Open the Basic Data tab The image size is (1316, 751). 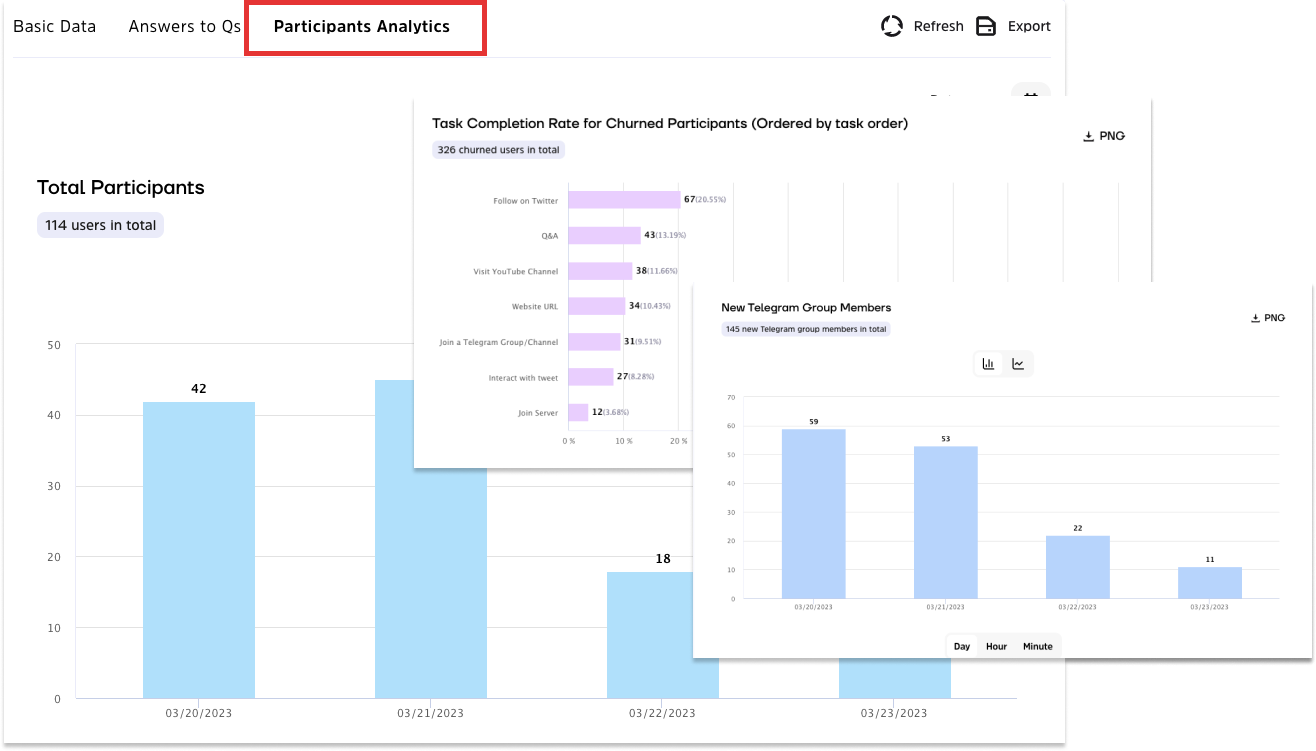[x=55, y=27]
